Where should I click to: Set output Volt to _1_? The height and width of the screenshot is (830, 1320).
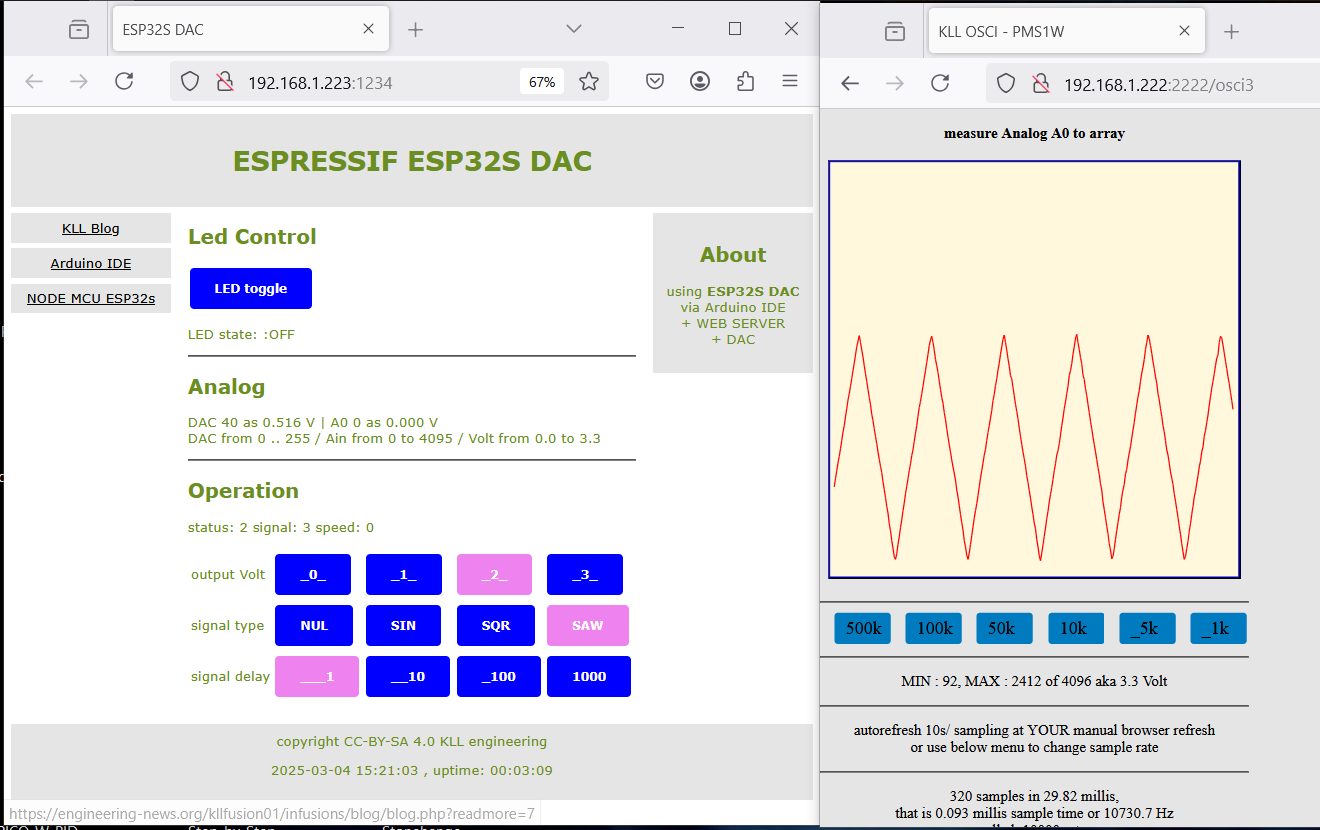coord(404,575)
